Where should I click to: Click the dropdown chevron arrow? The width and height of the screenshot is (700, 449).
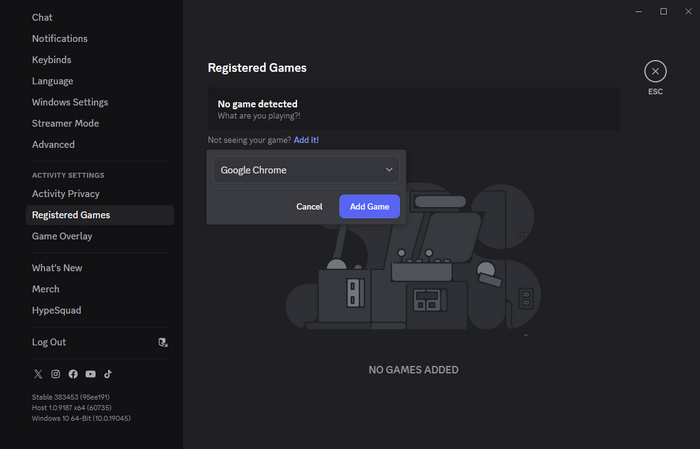point(389,170)
